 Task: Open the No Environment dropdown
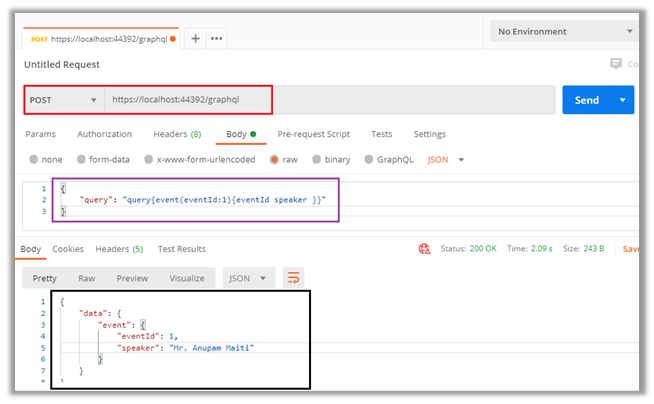click(564, 32)
